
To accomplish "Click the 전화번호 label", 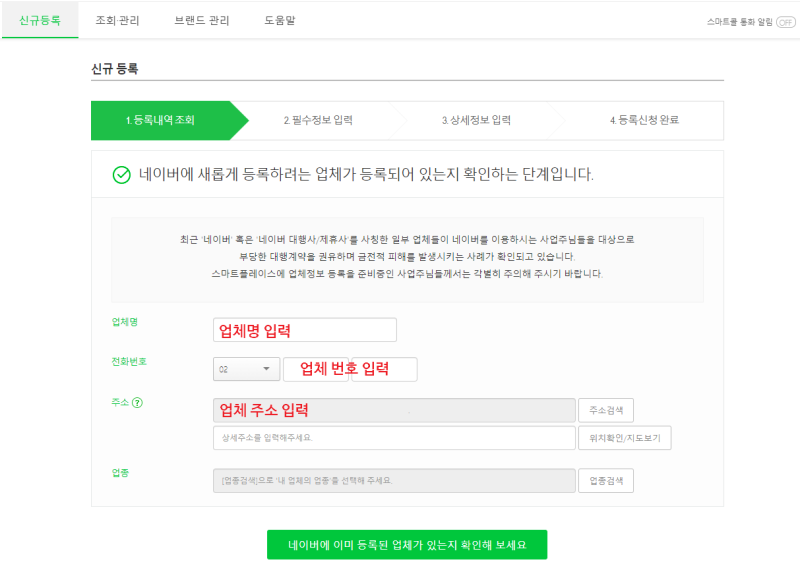I will pyautogui.click(x=129, y=362).
